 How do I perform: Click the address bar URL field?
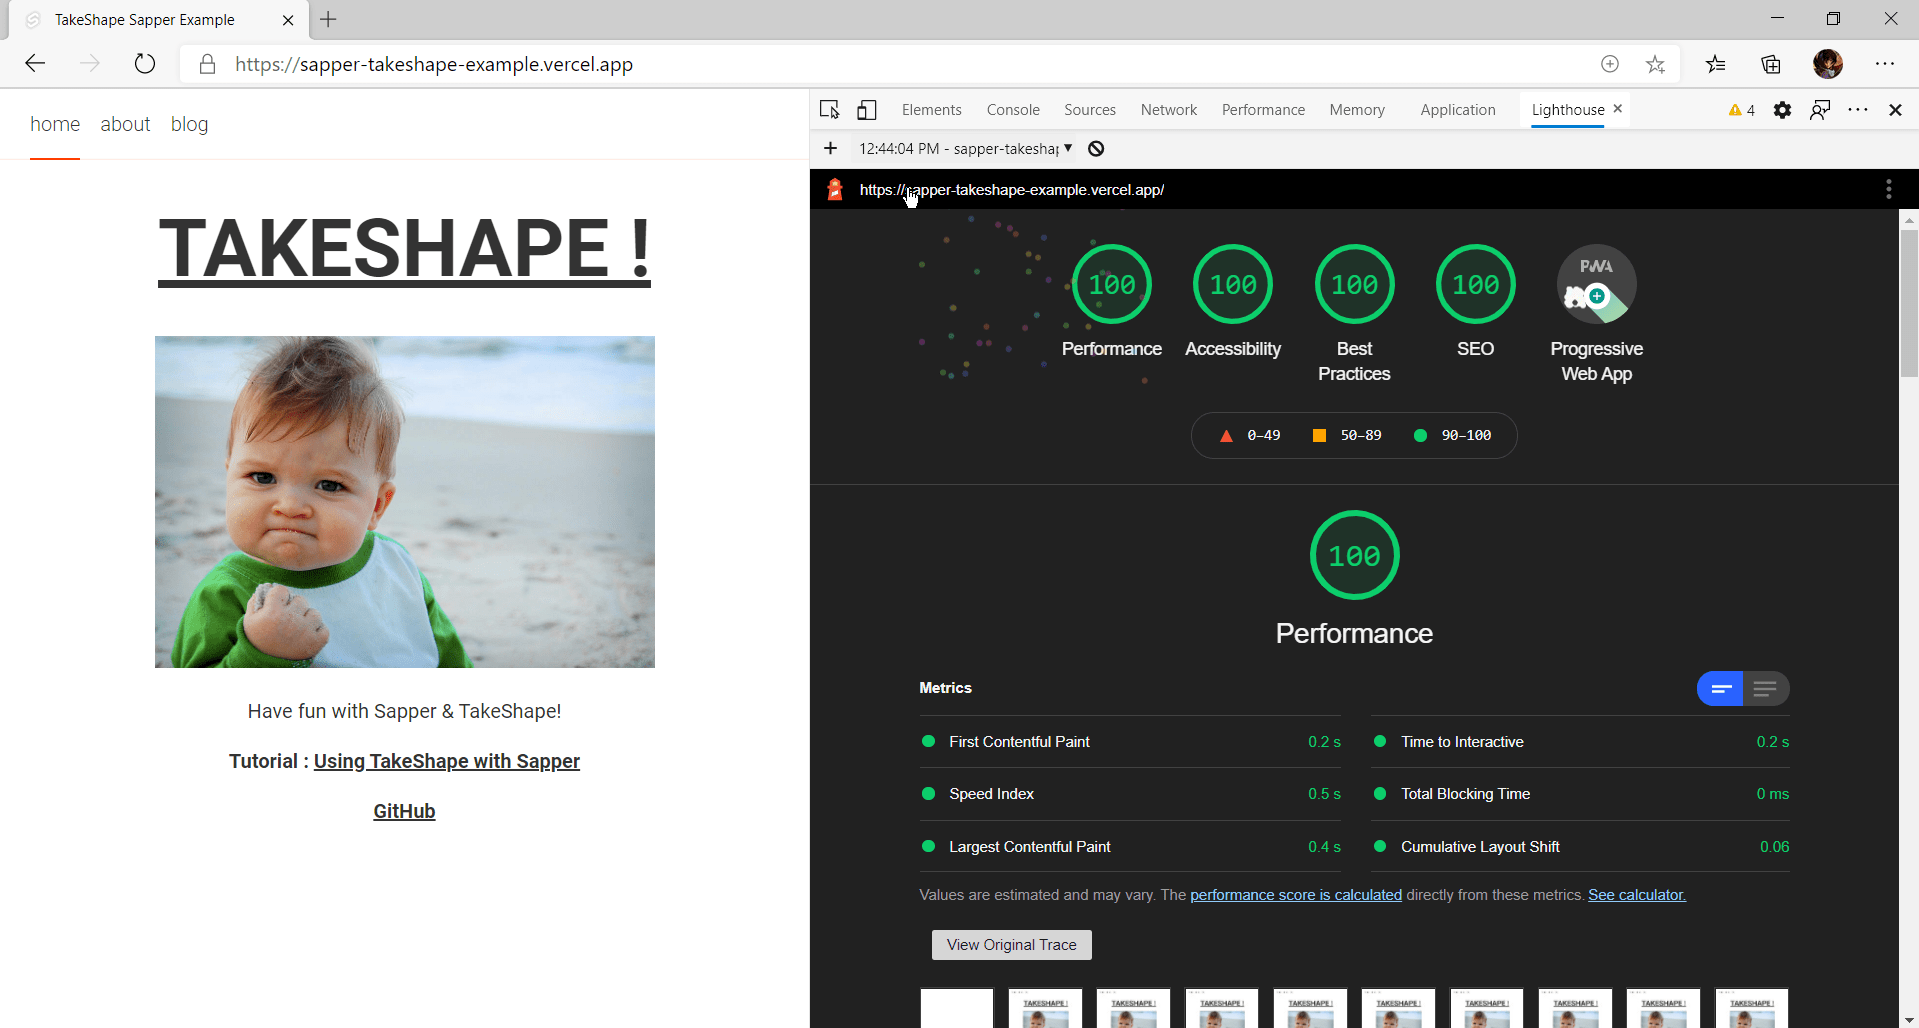coord(900,64)
